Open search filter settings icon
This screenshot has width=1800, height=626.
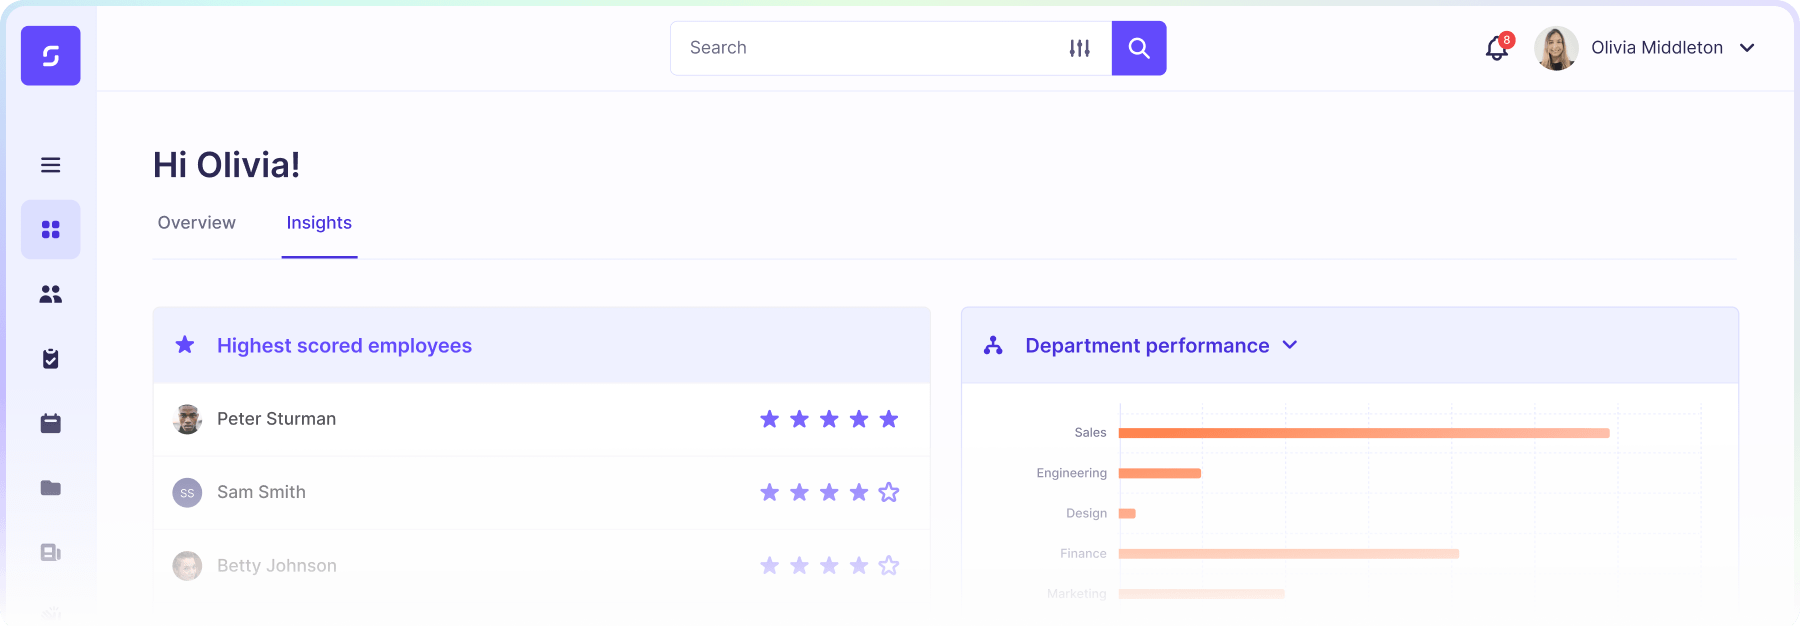click(x=1080, y=48)
